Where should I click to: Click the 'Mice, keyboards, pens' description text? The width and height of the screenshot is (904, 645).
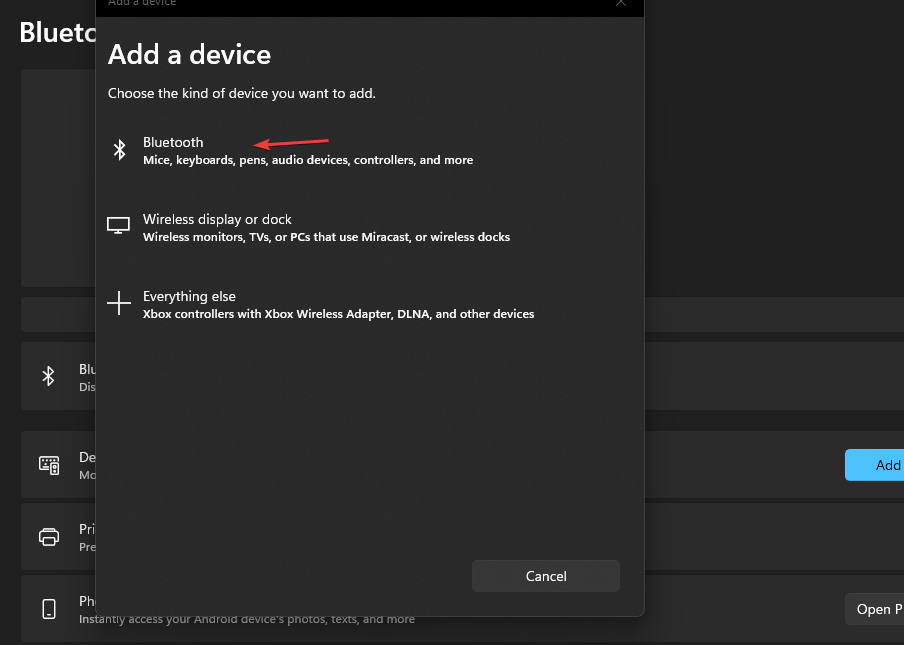(x=308, y=160)
